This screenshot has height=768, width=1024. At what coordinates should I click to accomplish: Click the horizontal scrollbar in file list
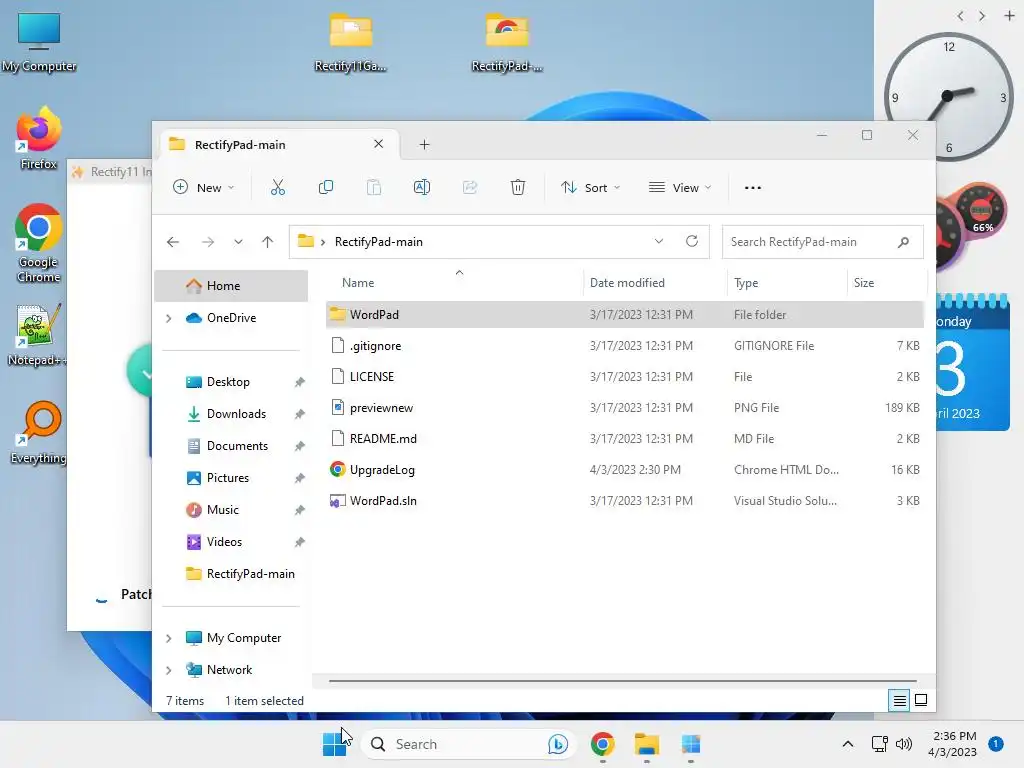(622, 680)
